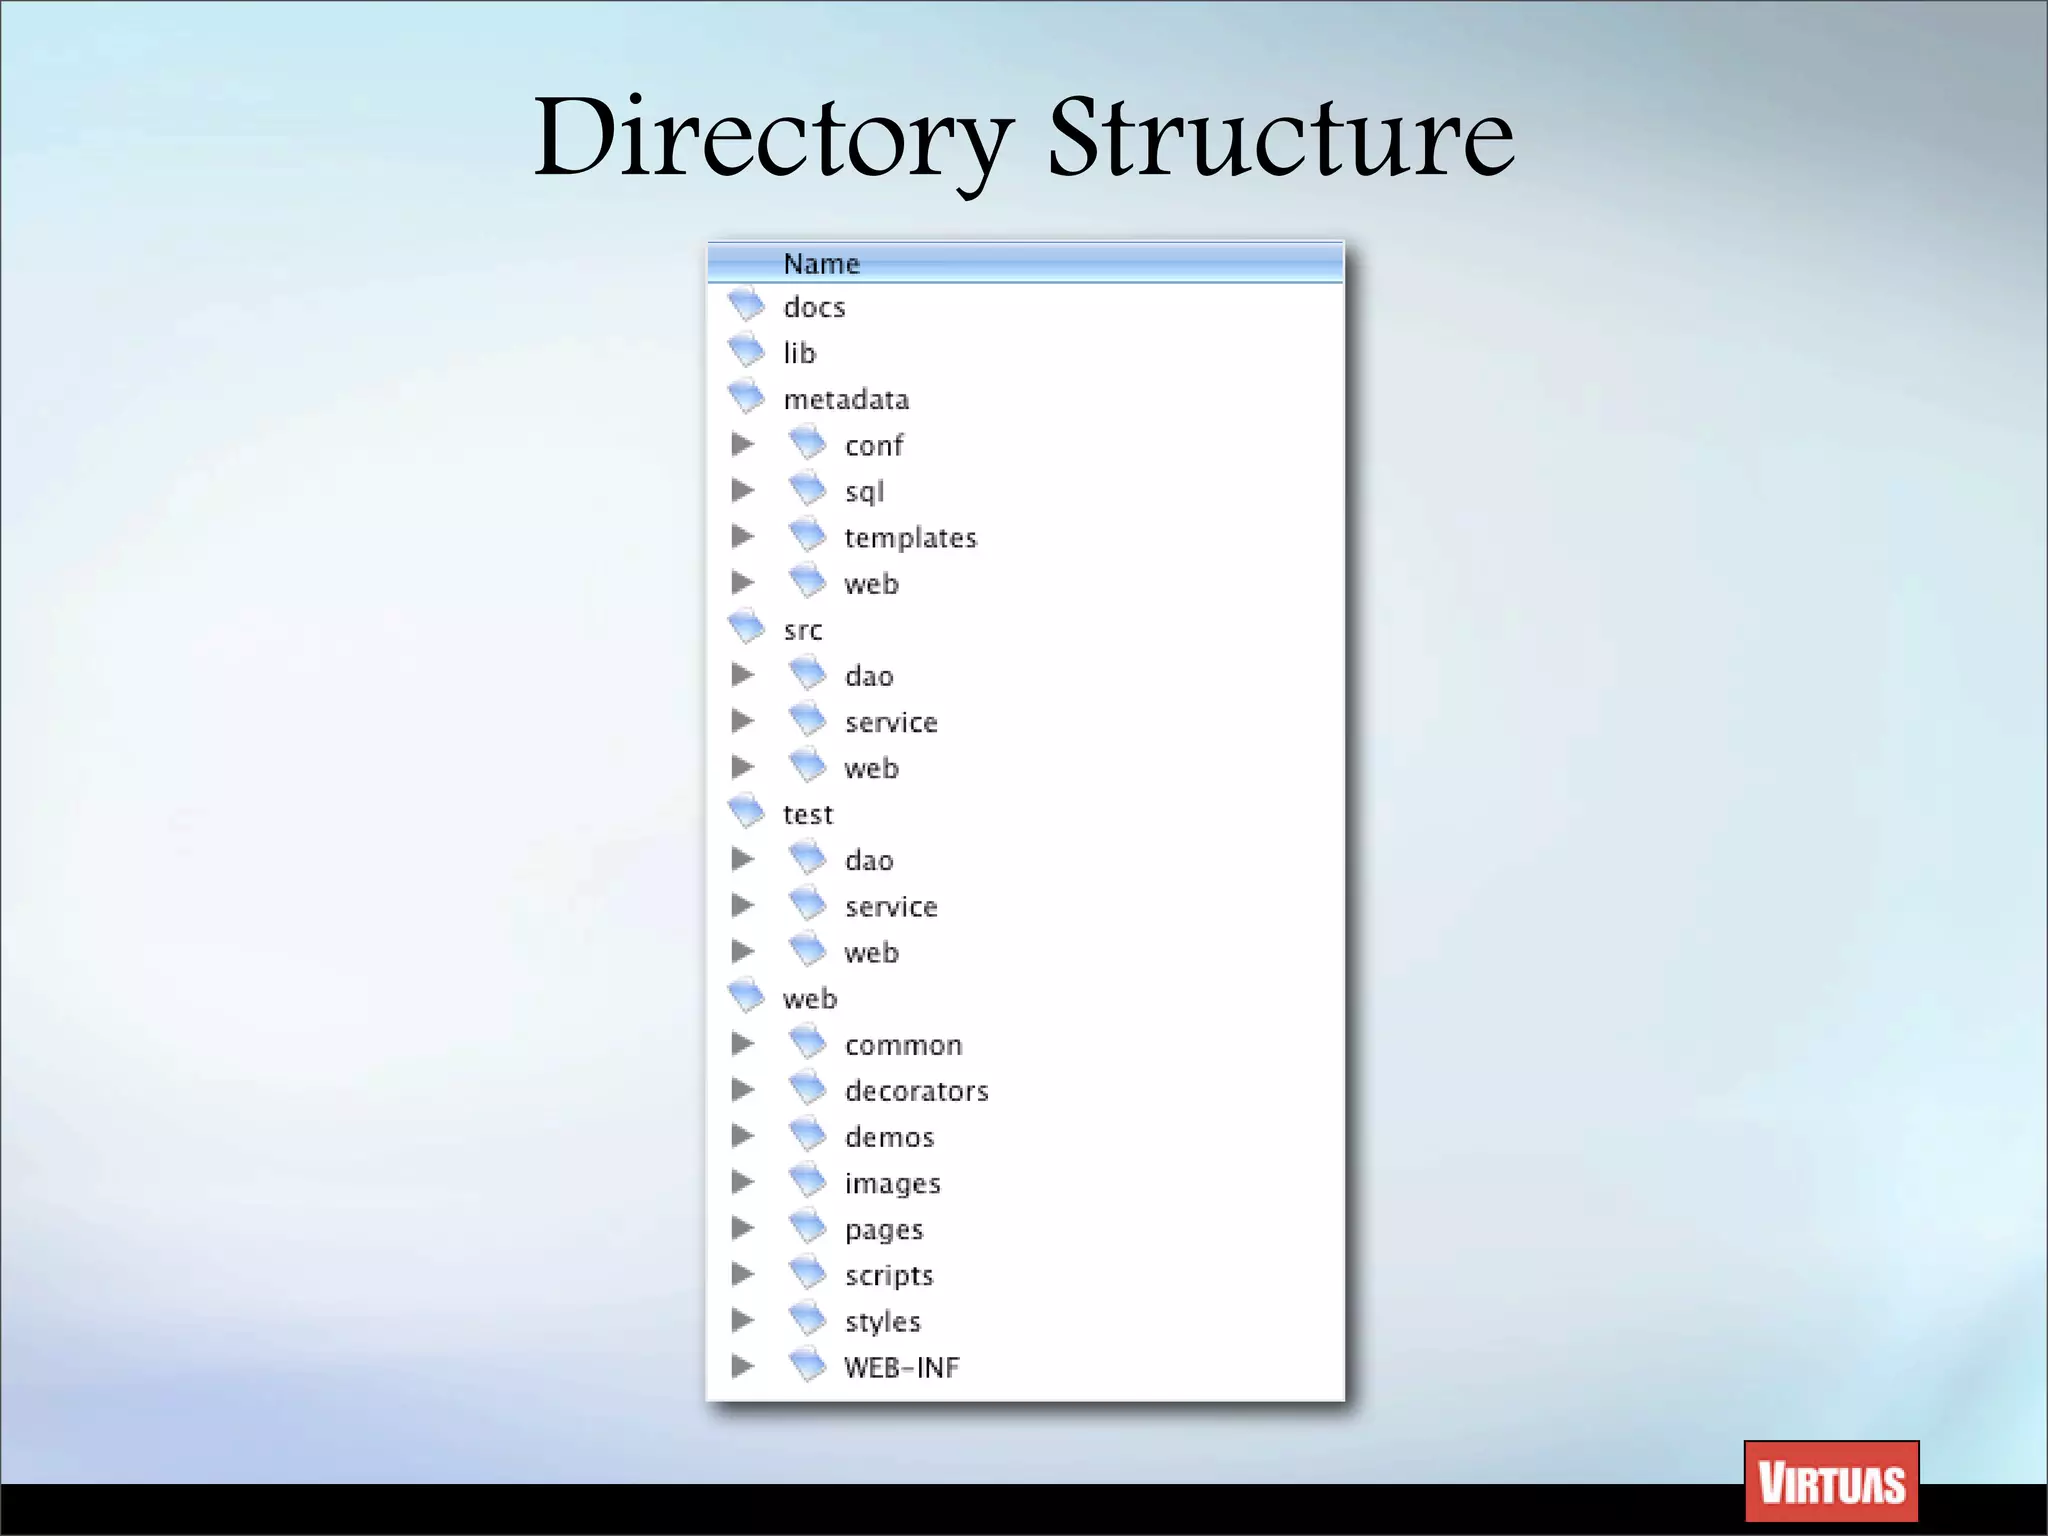Click the metadata folder icon
The image size is (2048, 1536).
point(746,396)
